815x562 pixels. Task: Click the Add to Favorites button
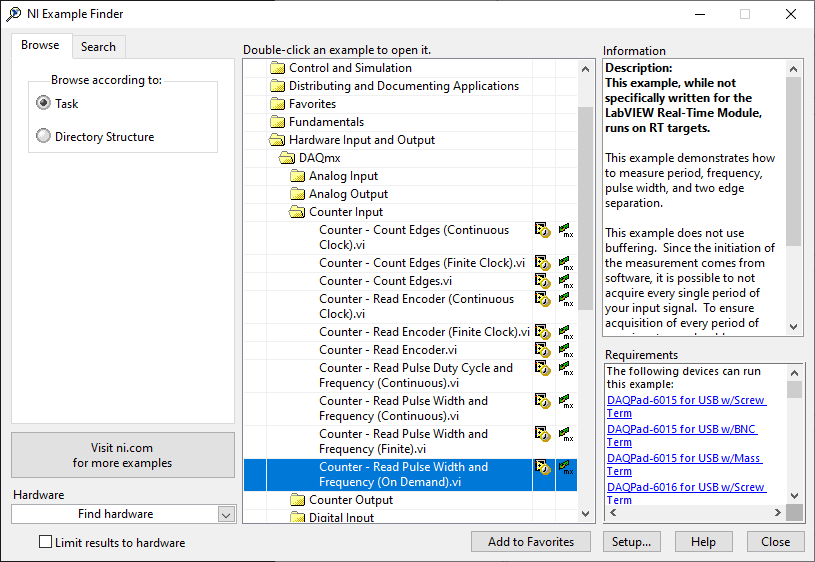531,542
